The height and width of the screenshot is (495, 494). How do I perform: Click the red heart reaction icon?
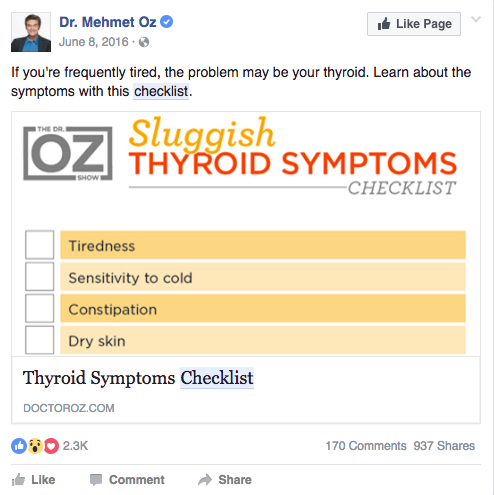tap(51, 446)
